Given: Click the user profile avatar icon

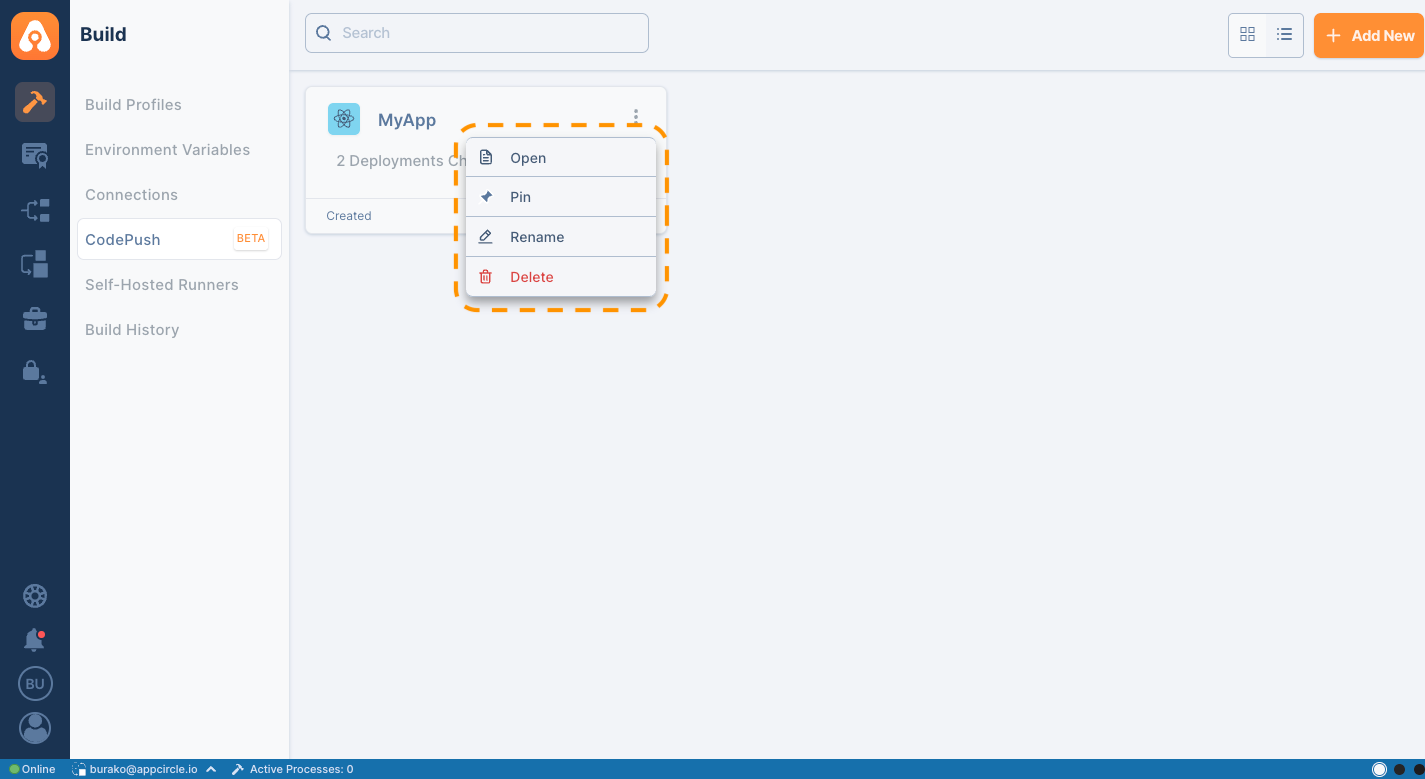Looking at the screenshot, I should coord(35,727).
